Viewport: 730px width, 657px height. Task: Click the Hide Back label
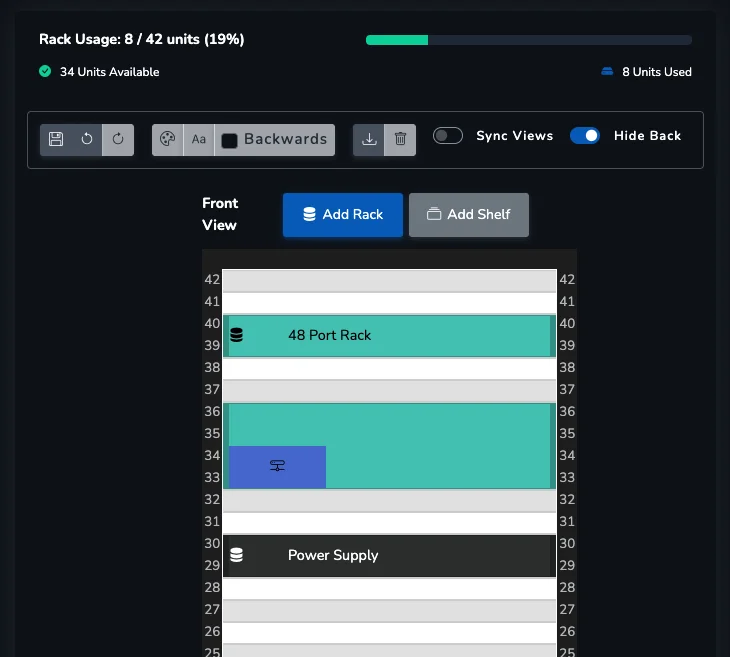point(647,135)
